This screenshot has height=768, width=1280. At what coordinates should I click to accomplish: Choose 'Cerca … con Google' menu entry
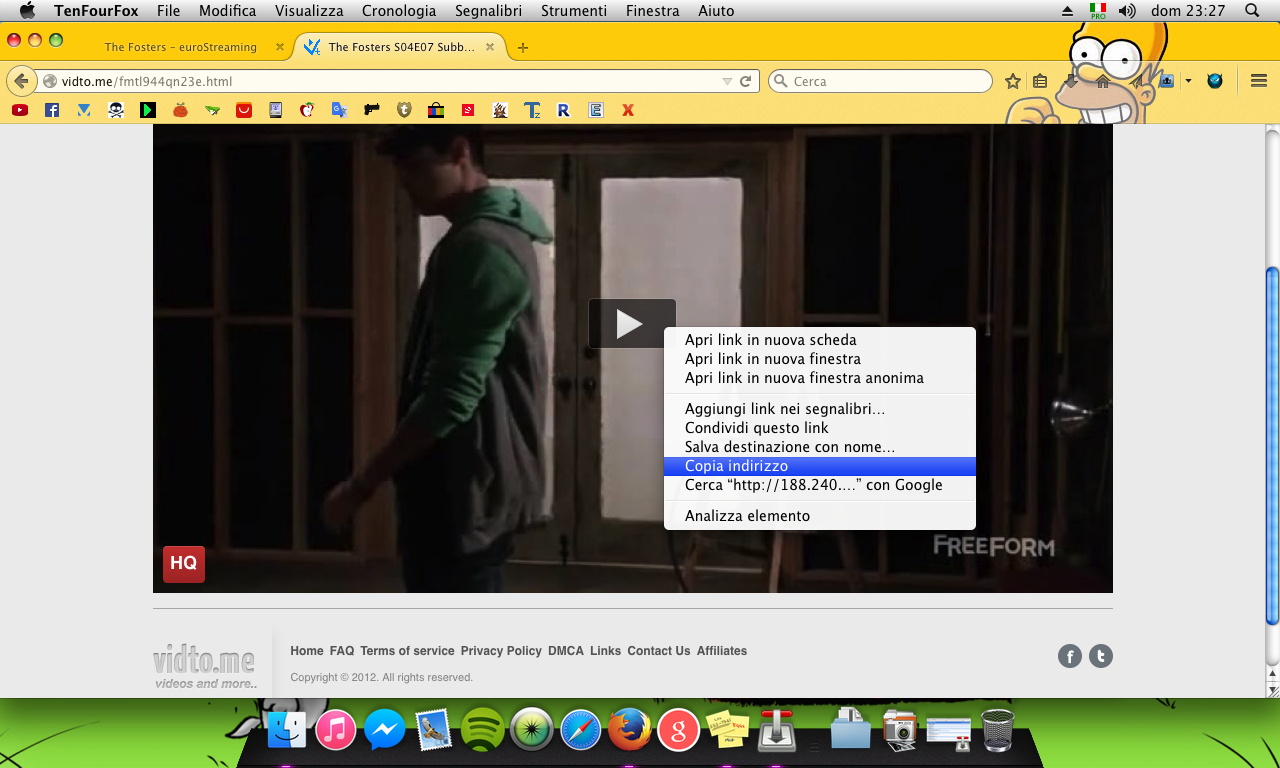point(820,485)
